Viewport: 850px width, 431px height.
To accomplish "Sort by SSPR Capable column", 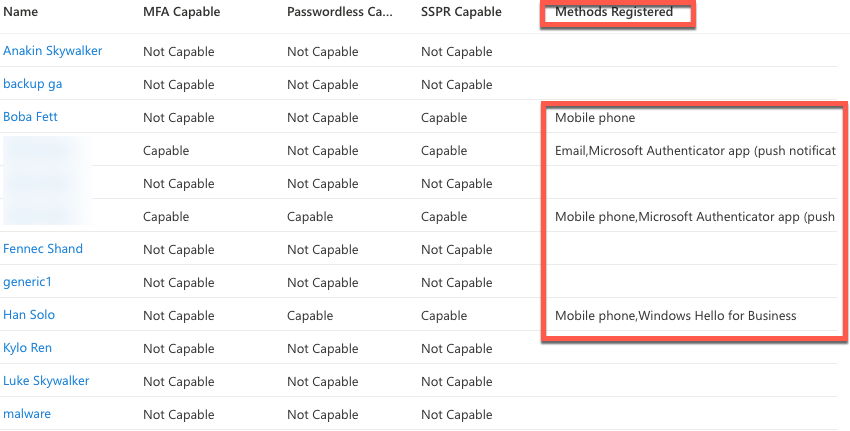I will (x=461, y=12).
